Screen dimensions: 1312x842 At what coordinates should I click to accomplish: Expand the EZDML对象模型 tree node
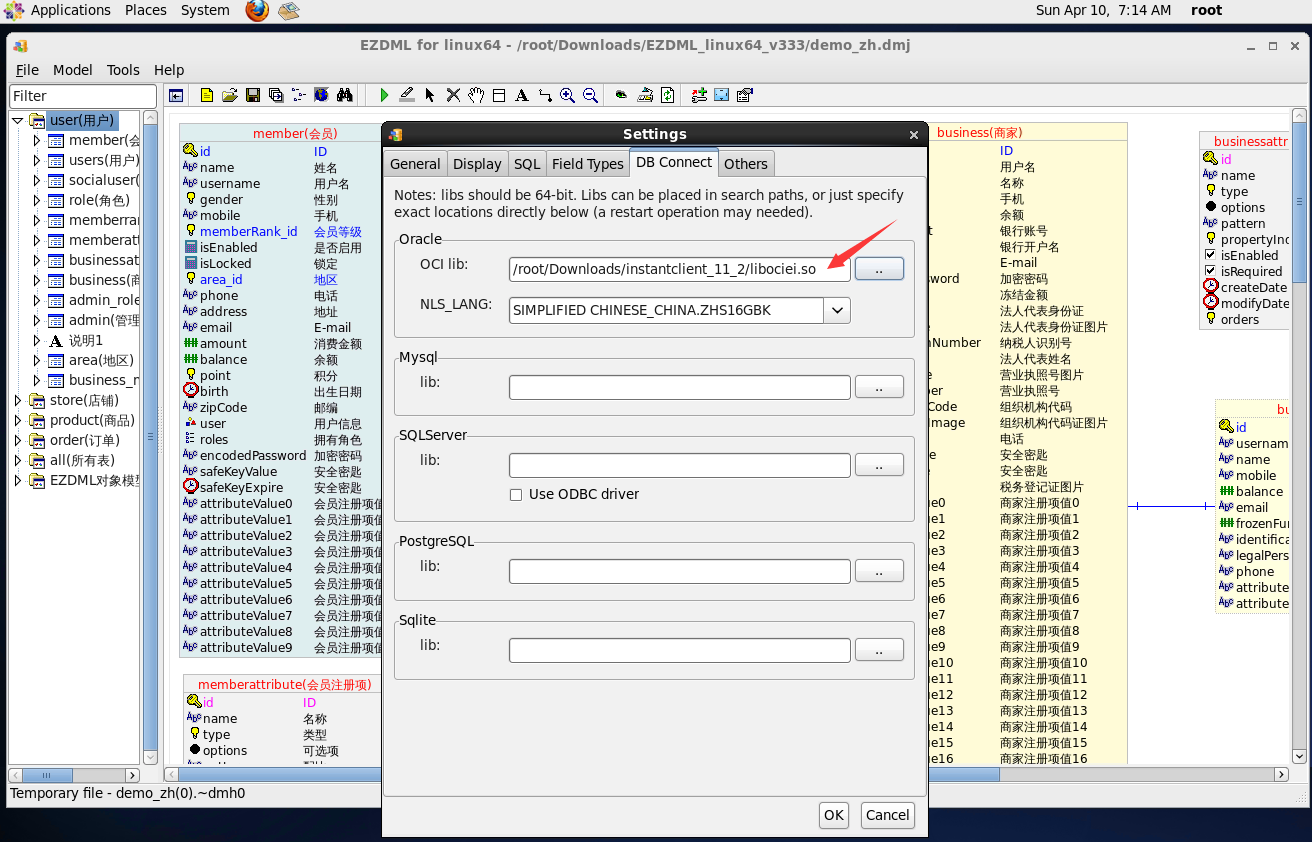(18, 480)
